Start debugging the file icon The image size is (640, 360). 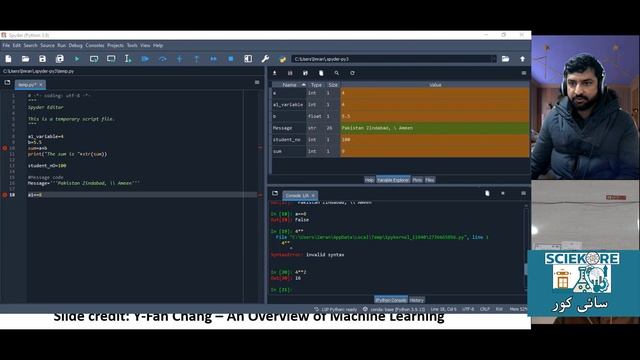click(145, 59)
